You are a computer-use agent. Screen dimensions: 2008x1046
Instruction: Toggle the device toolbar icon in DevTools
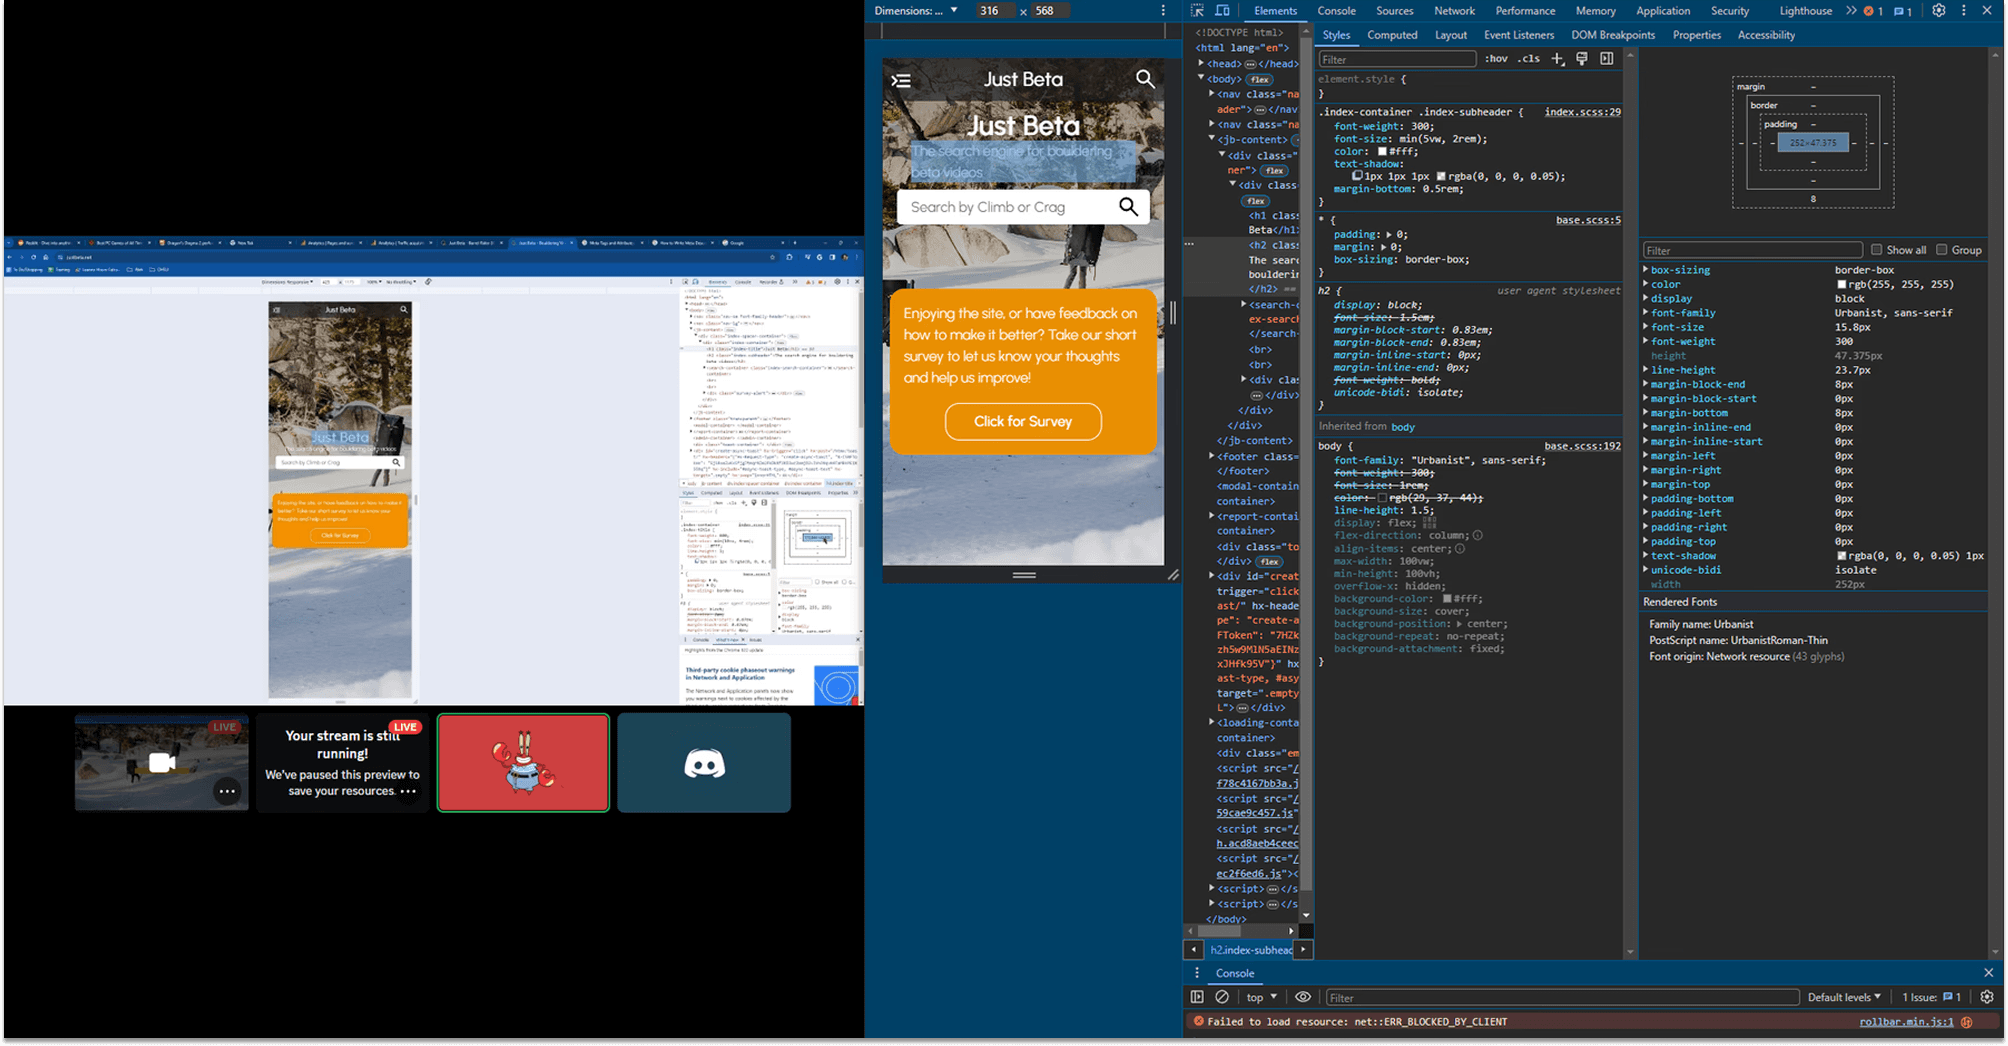[x=1222, y=11]
